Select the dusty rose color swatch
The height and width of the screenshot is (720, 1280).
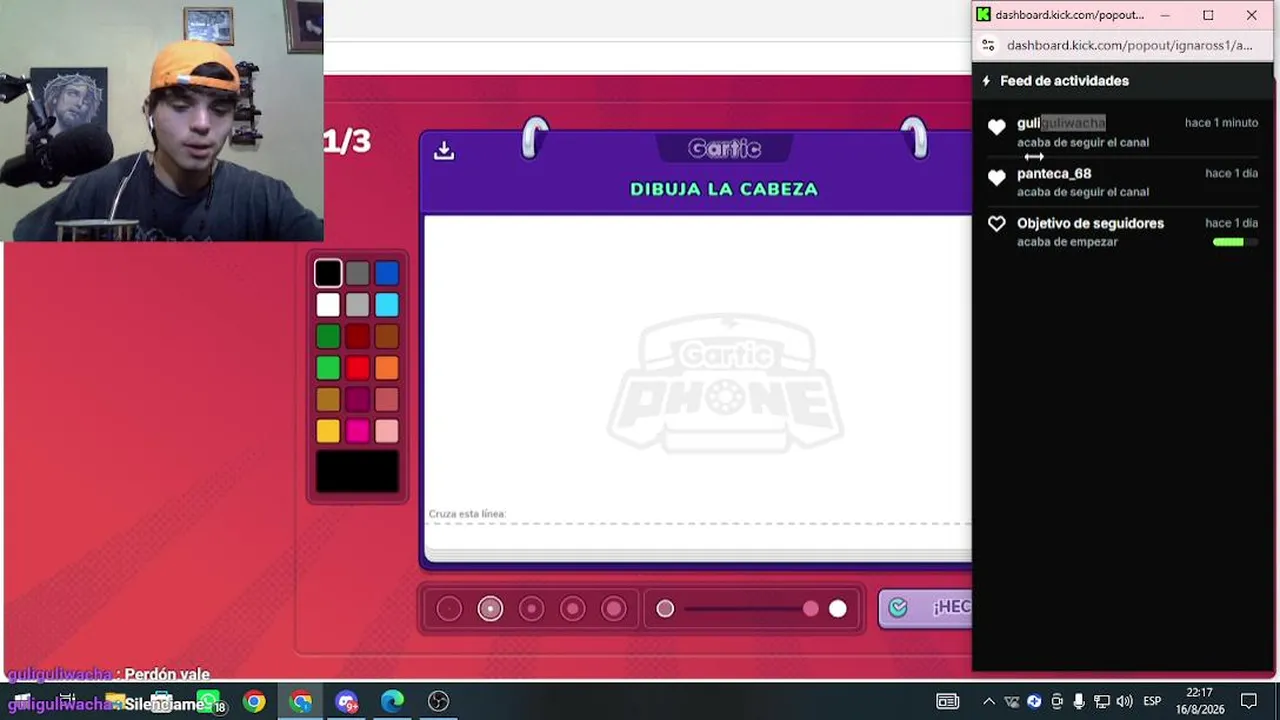(x=386, y=399)
